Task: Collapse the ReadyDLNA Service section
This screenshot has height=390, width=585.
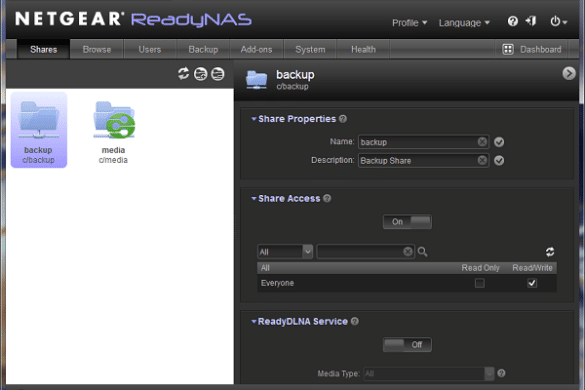Action: point(254,321)
